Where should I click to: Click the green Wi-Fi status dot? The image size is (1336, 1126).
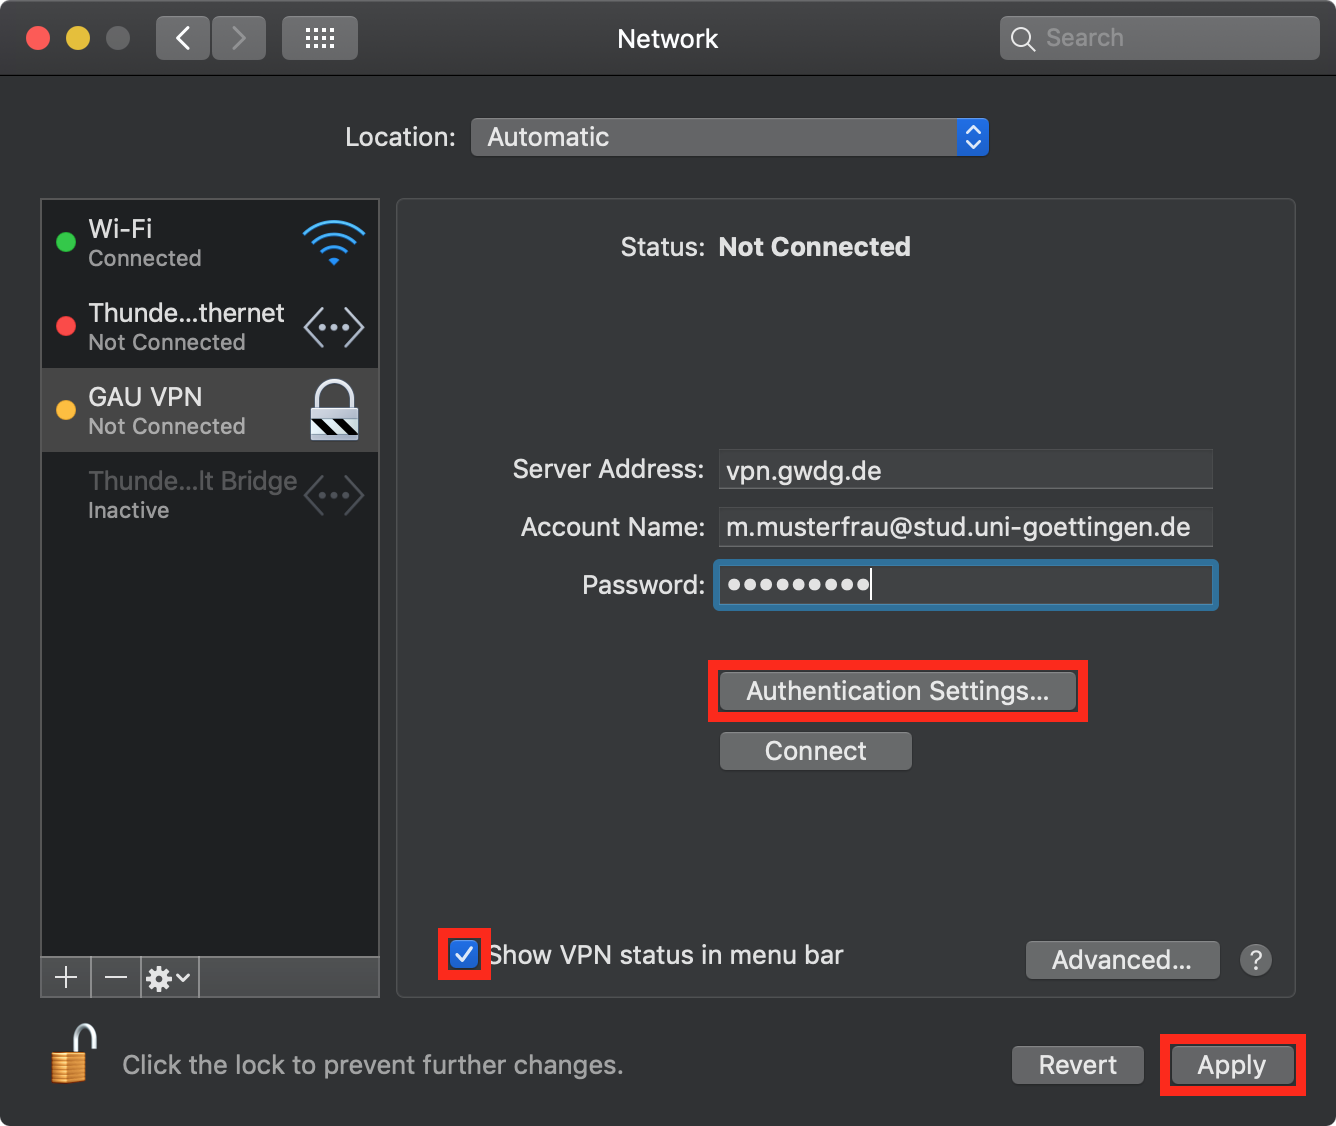[x=66, y=242]
